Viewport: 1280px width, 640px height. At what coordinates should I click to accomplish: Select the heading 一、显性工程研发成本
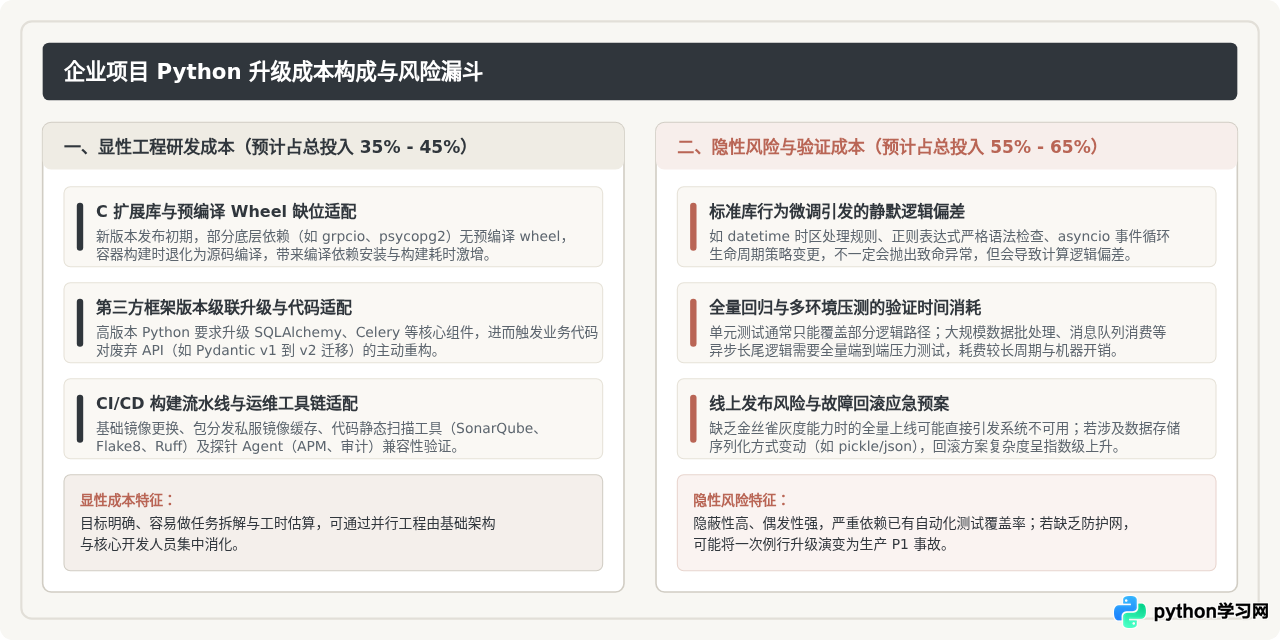click(x=149, y=147)
